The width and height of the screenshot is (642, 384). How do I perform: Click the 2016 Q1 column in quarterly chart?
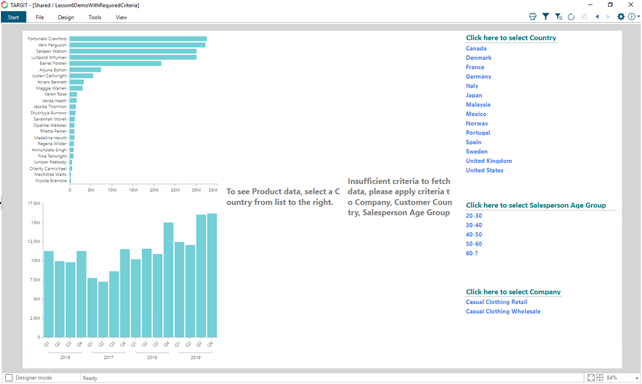[x=49, y=294]
